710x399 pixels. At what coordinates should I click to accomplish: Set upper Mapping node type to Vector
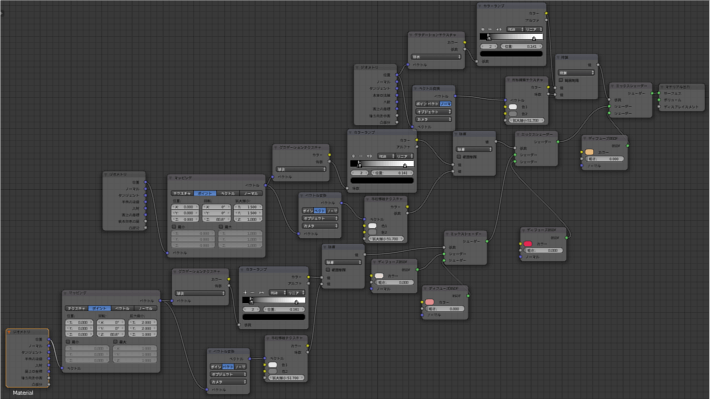(x=227, y=193)
